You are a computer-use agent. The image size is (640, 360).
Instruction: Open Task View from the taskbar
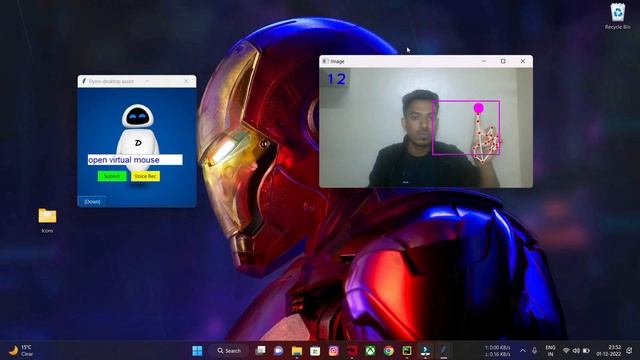point(260,351)
